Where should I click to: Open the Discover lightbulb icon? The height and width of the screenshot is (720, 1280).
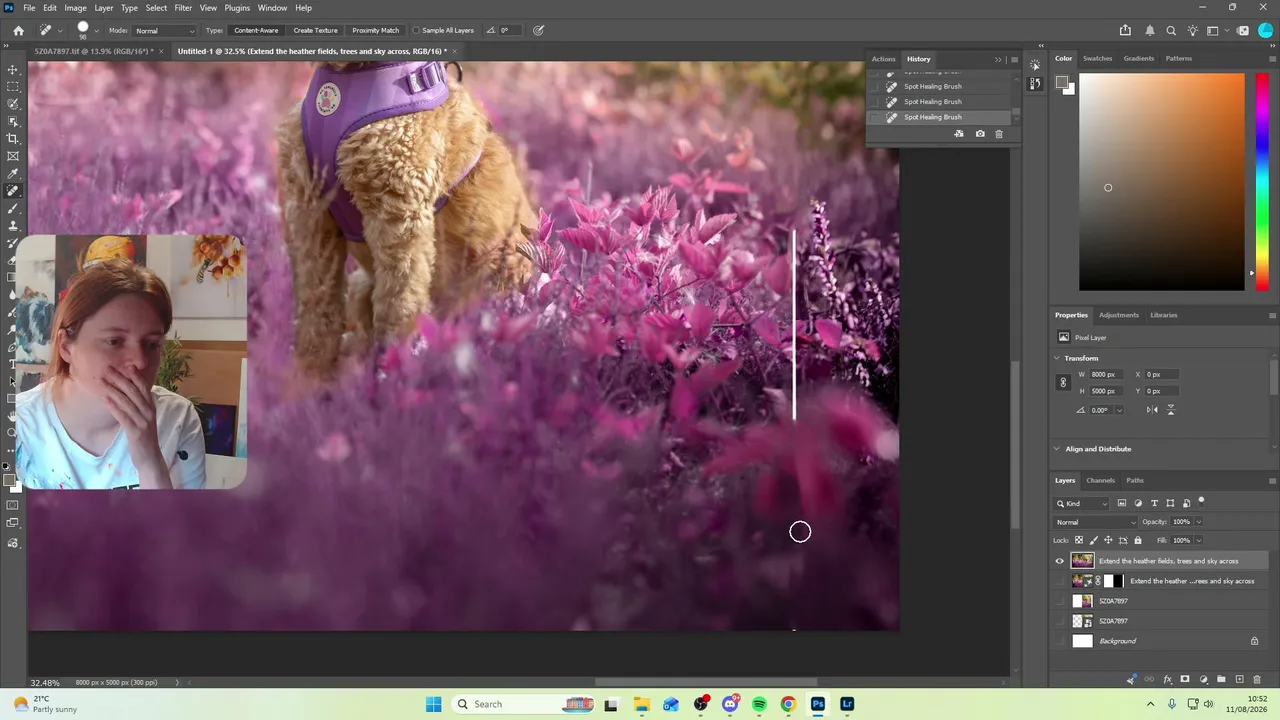pyautogui.click(x=1192, y=30)
